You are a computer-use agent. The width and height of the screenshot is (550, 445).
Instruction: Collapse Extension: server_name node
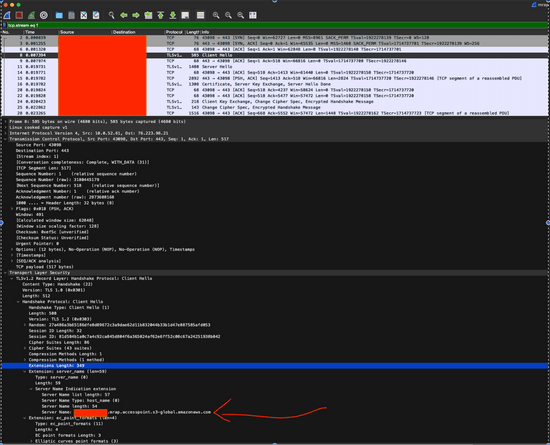point(25,371)
